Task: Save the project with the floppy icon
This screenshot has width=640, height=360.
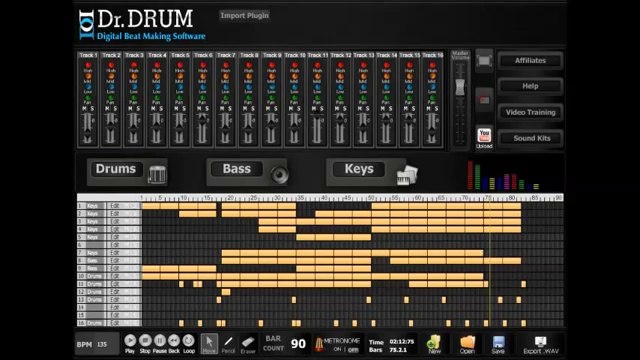Action: 498,344
